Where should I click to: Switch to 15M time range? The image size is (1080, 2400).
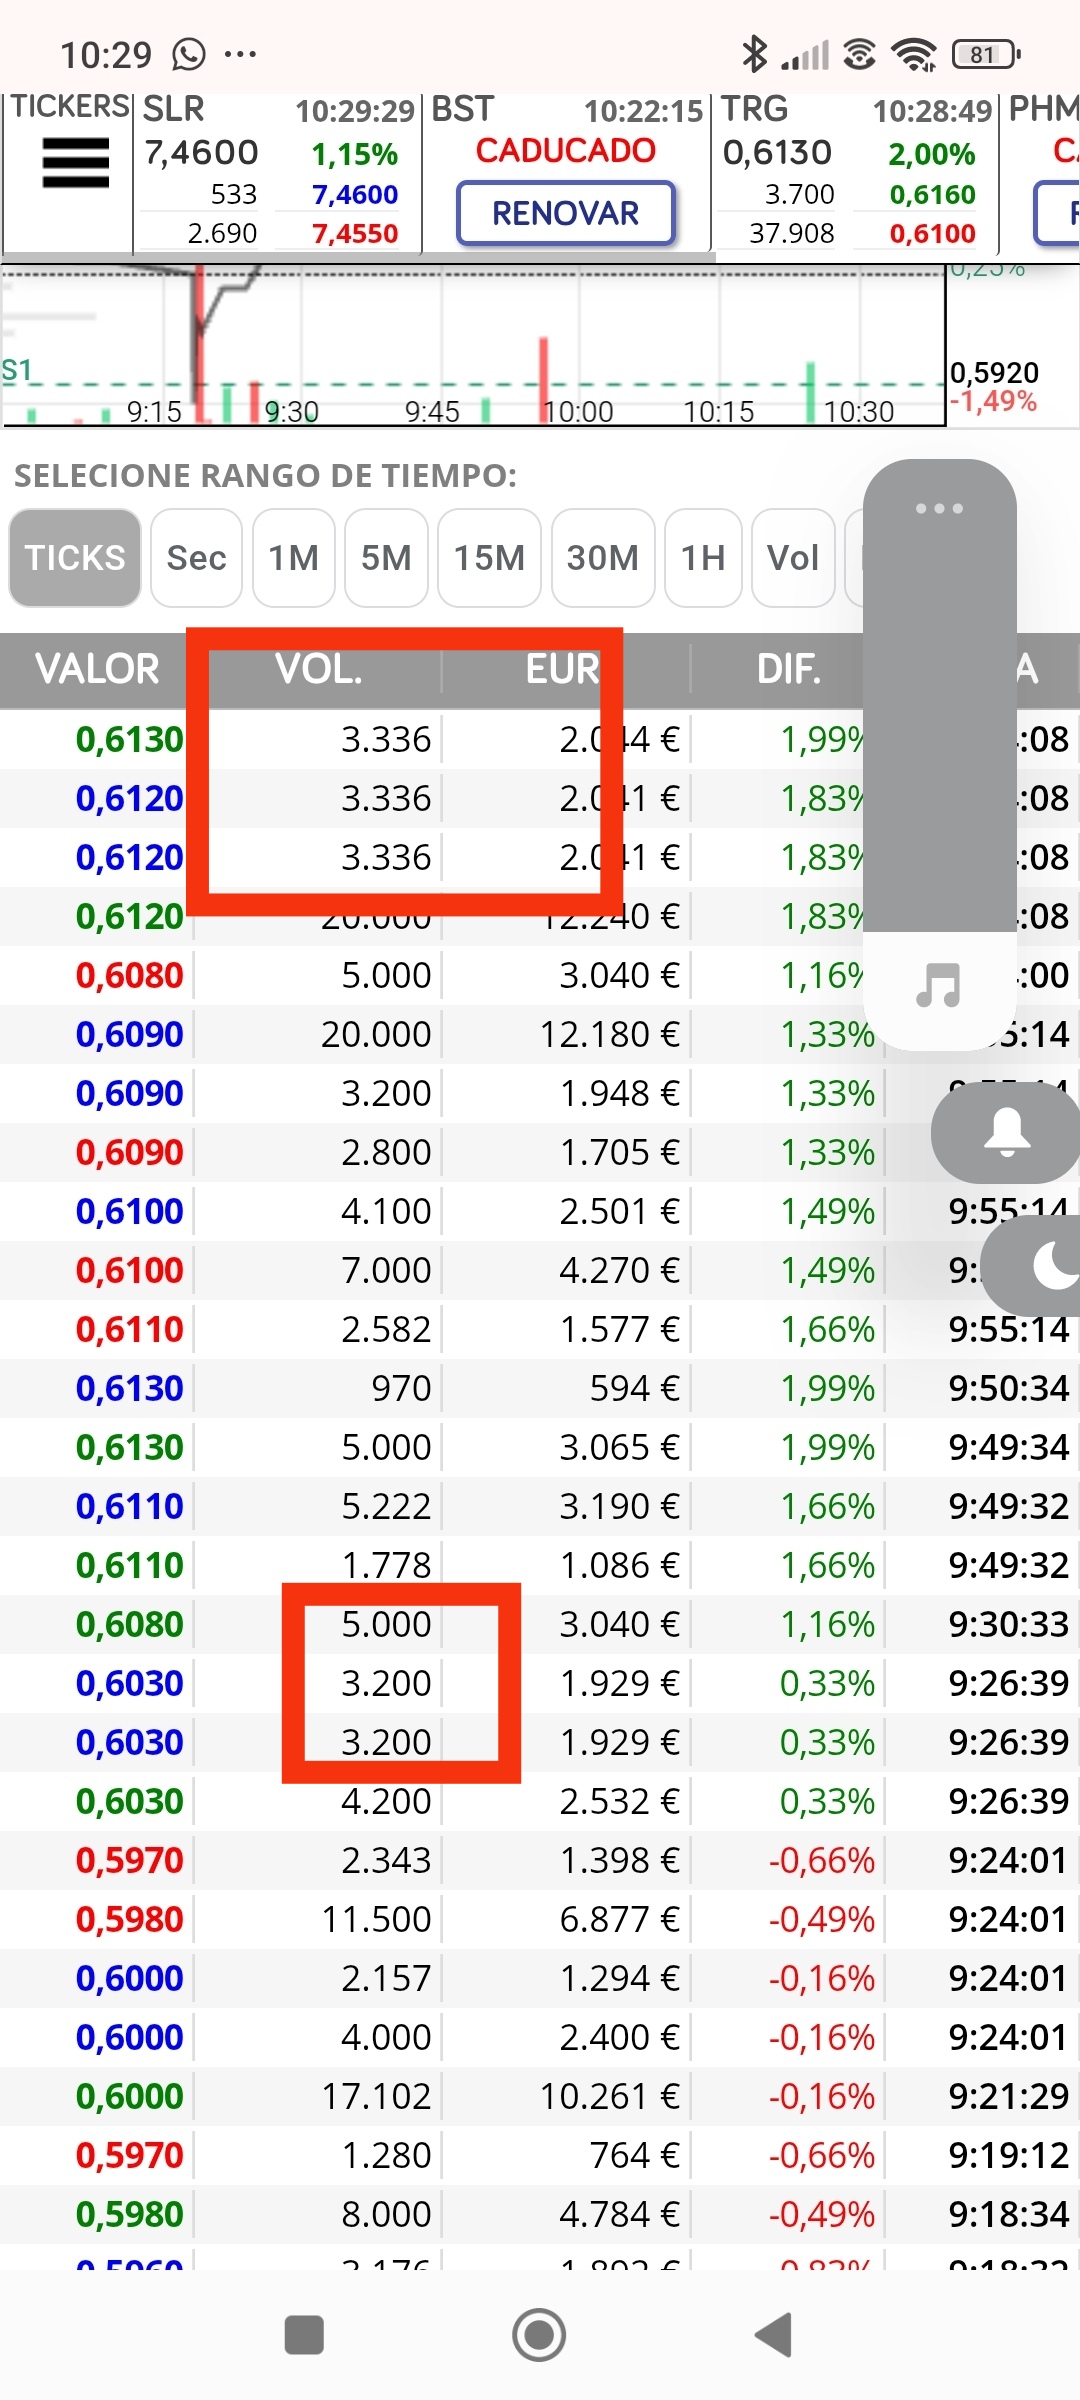(489, 557)
